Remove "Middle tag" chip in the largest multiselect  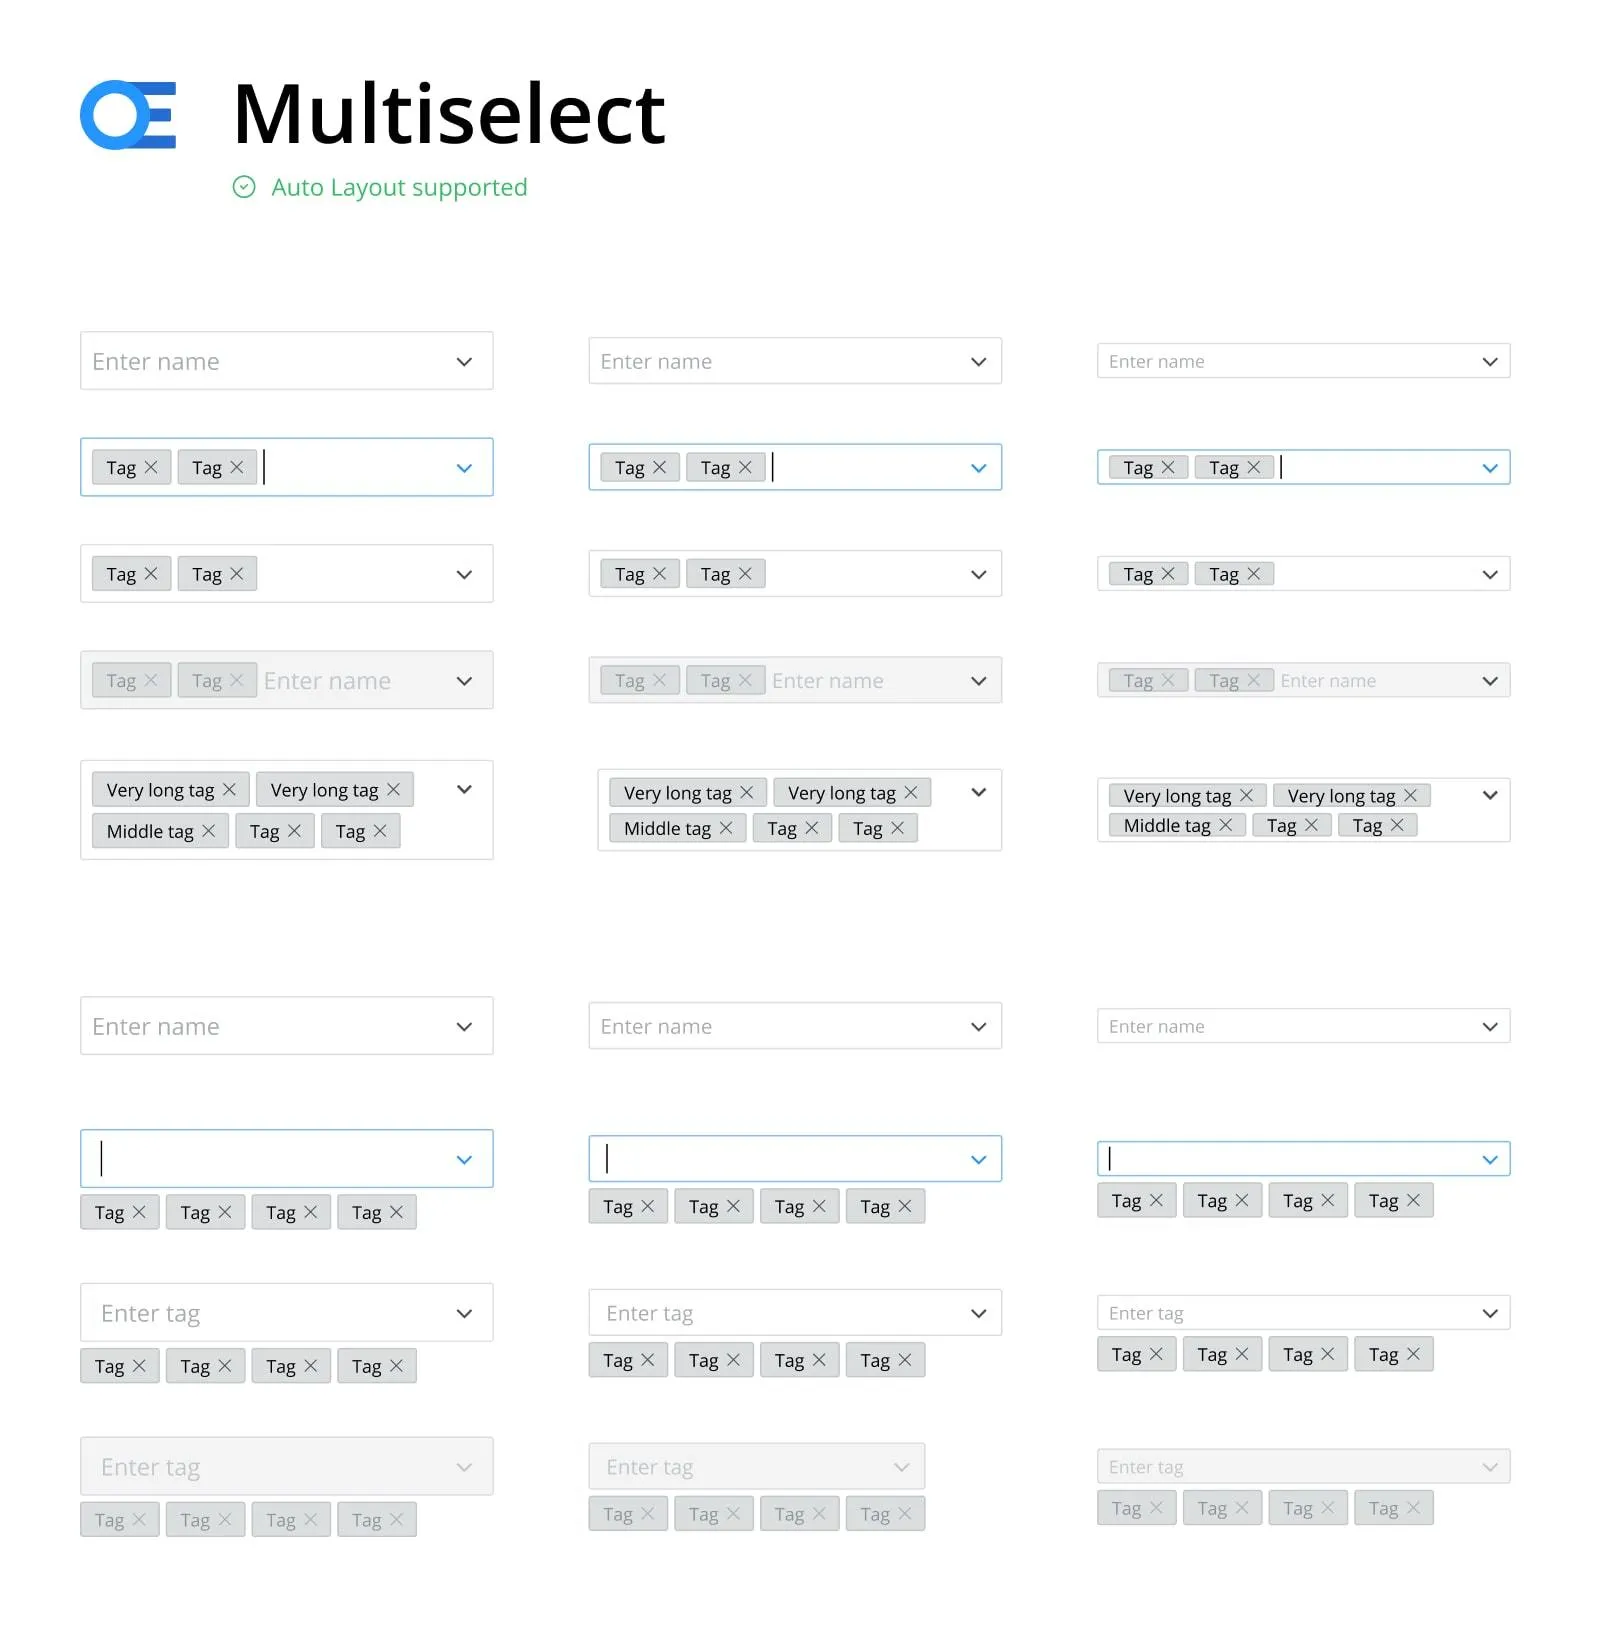coord(208,831)
